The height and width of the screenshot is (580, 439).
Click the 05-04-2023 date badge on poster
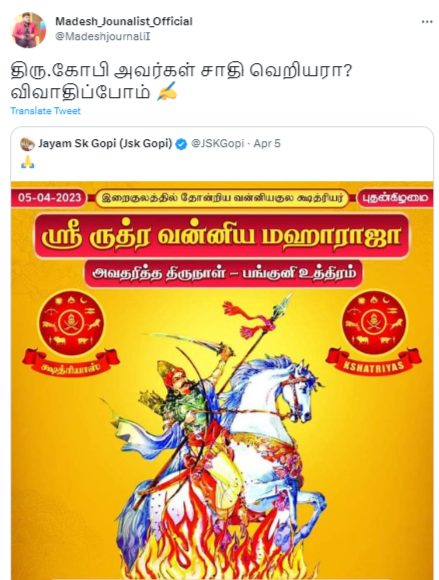point(49,197)
